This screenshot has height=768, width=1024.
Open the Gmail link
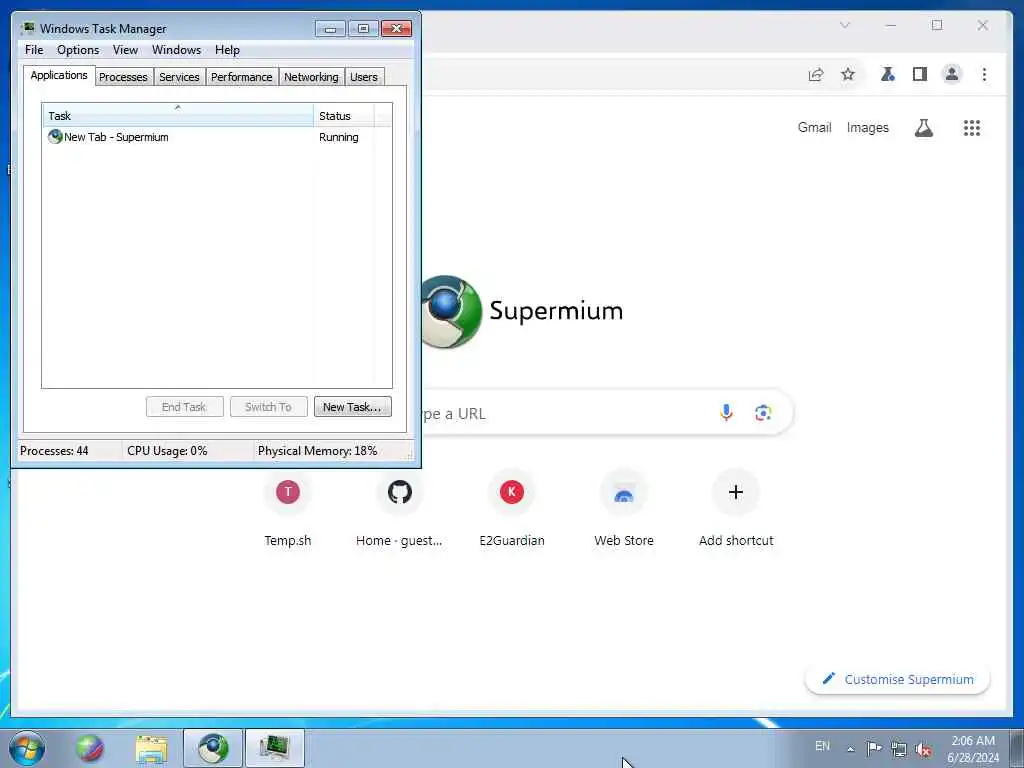(x=814, y=127)
